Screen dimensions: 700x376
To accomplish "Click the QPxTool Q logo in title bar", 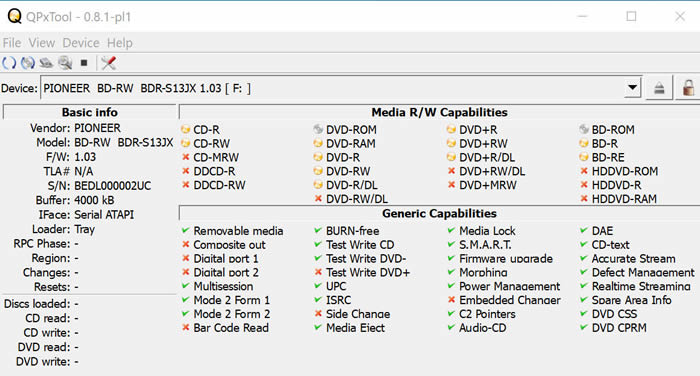I will (14, 17).
